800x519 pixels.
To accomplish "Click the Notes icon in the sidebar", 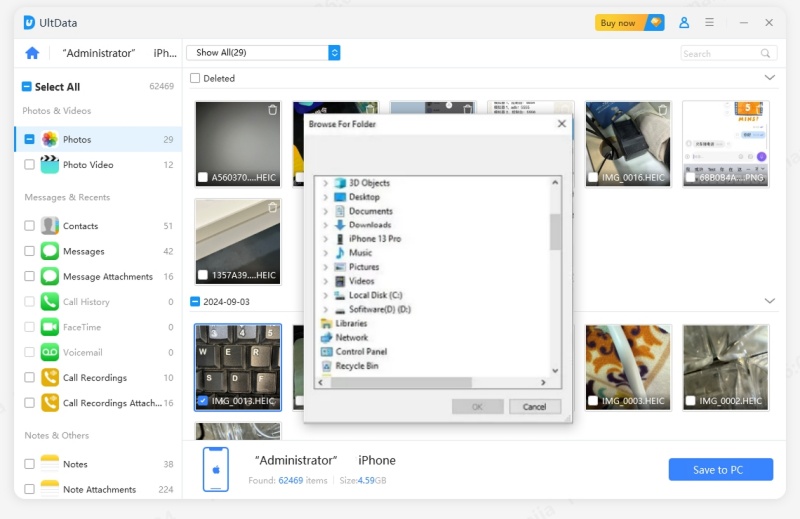I will pyautogui.click(x=50, y=464).
